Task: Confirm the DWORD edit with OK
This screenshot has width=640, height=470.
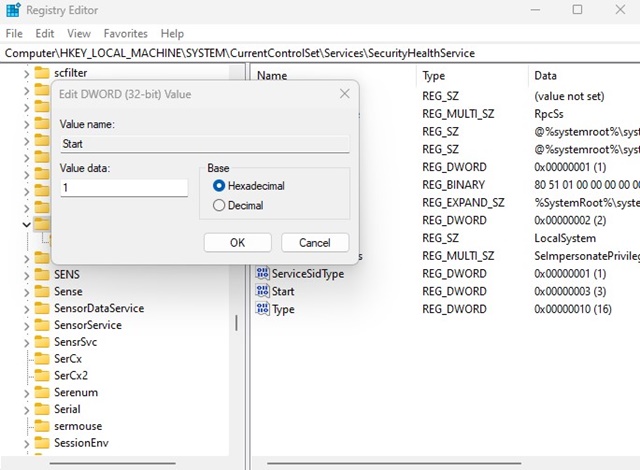Action: (238, 243)
